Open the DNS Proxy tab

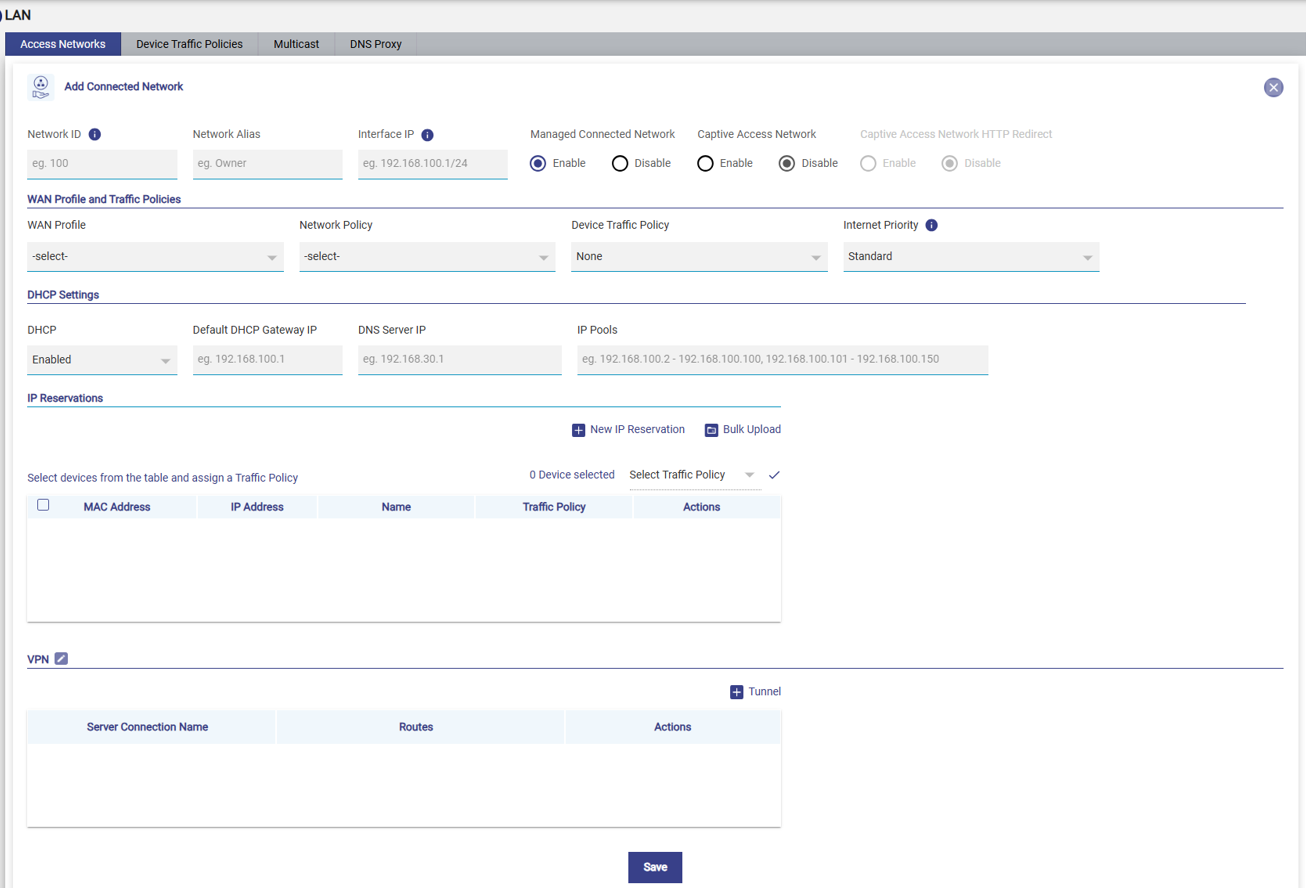375,44
